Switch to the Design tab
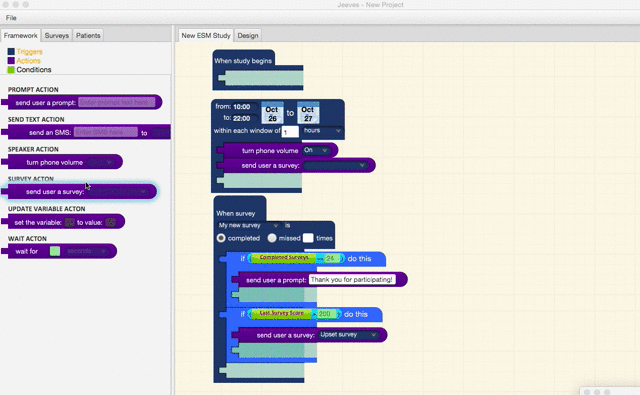This screenshot has width=640, height=395. pos(248,36)
